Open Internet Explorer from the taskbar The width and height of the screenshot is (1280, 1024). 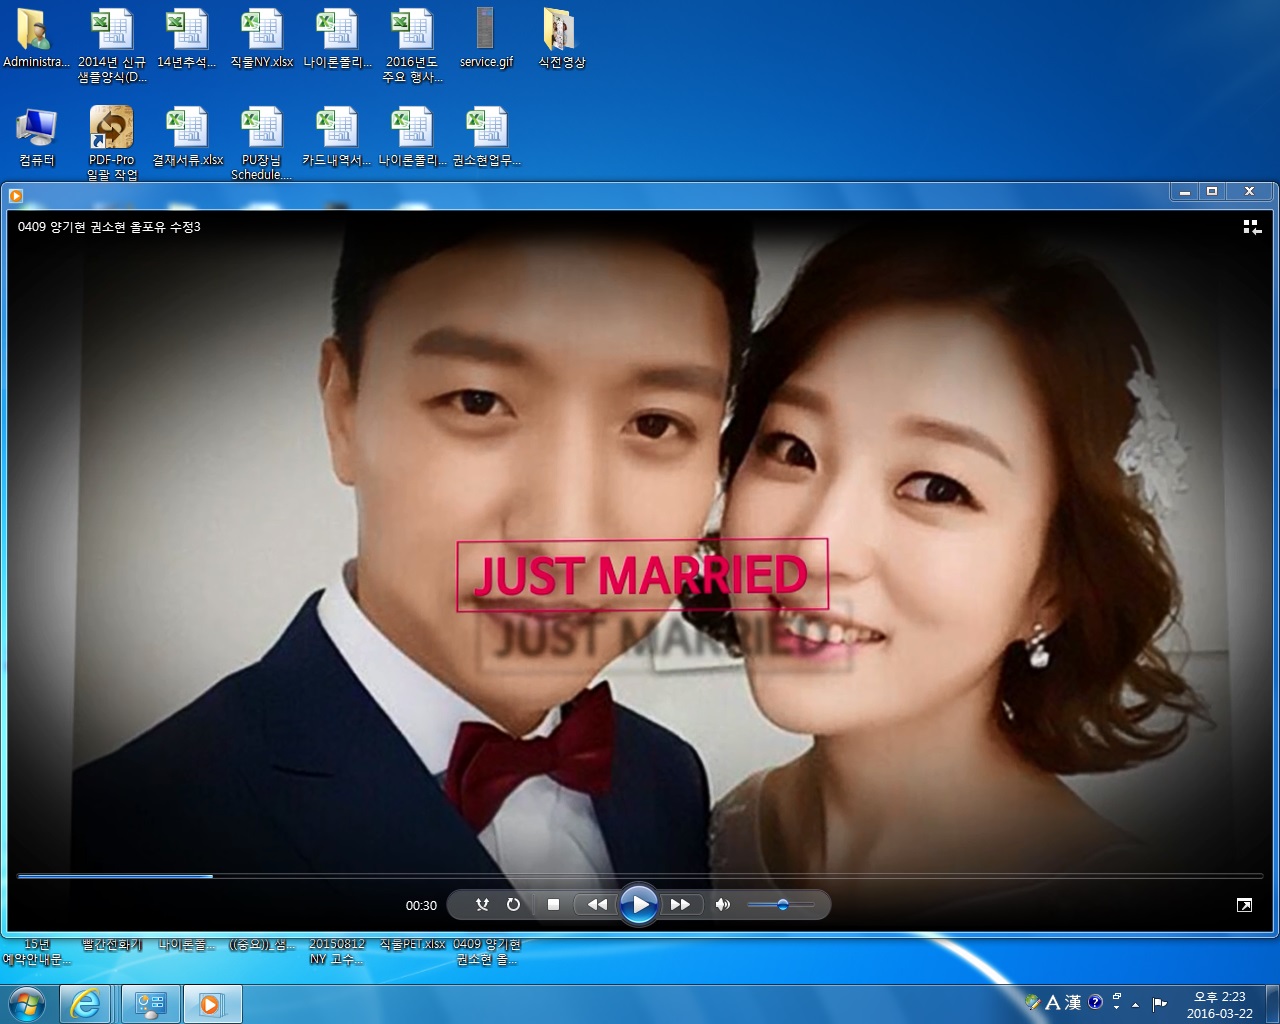coord(85,1003)
